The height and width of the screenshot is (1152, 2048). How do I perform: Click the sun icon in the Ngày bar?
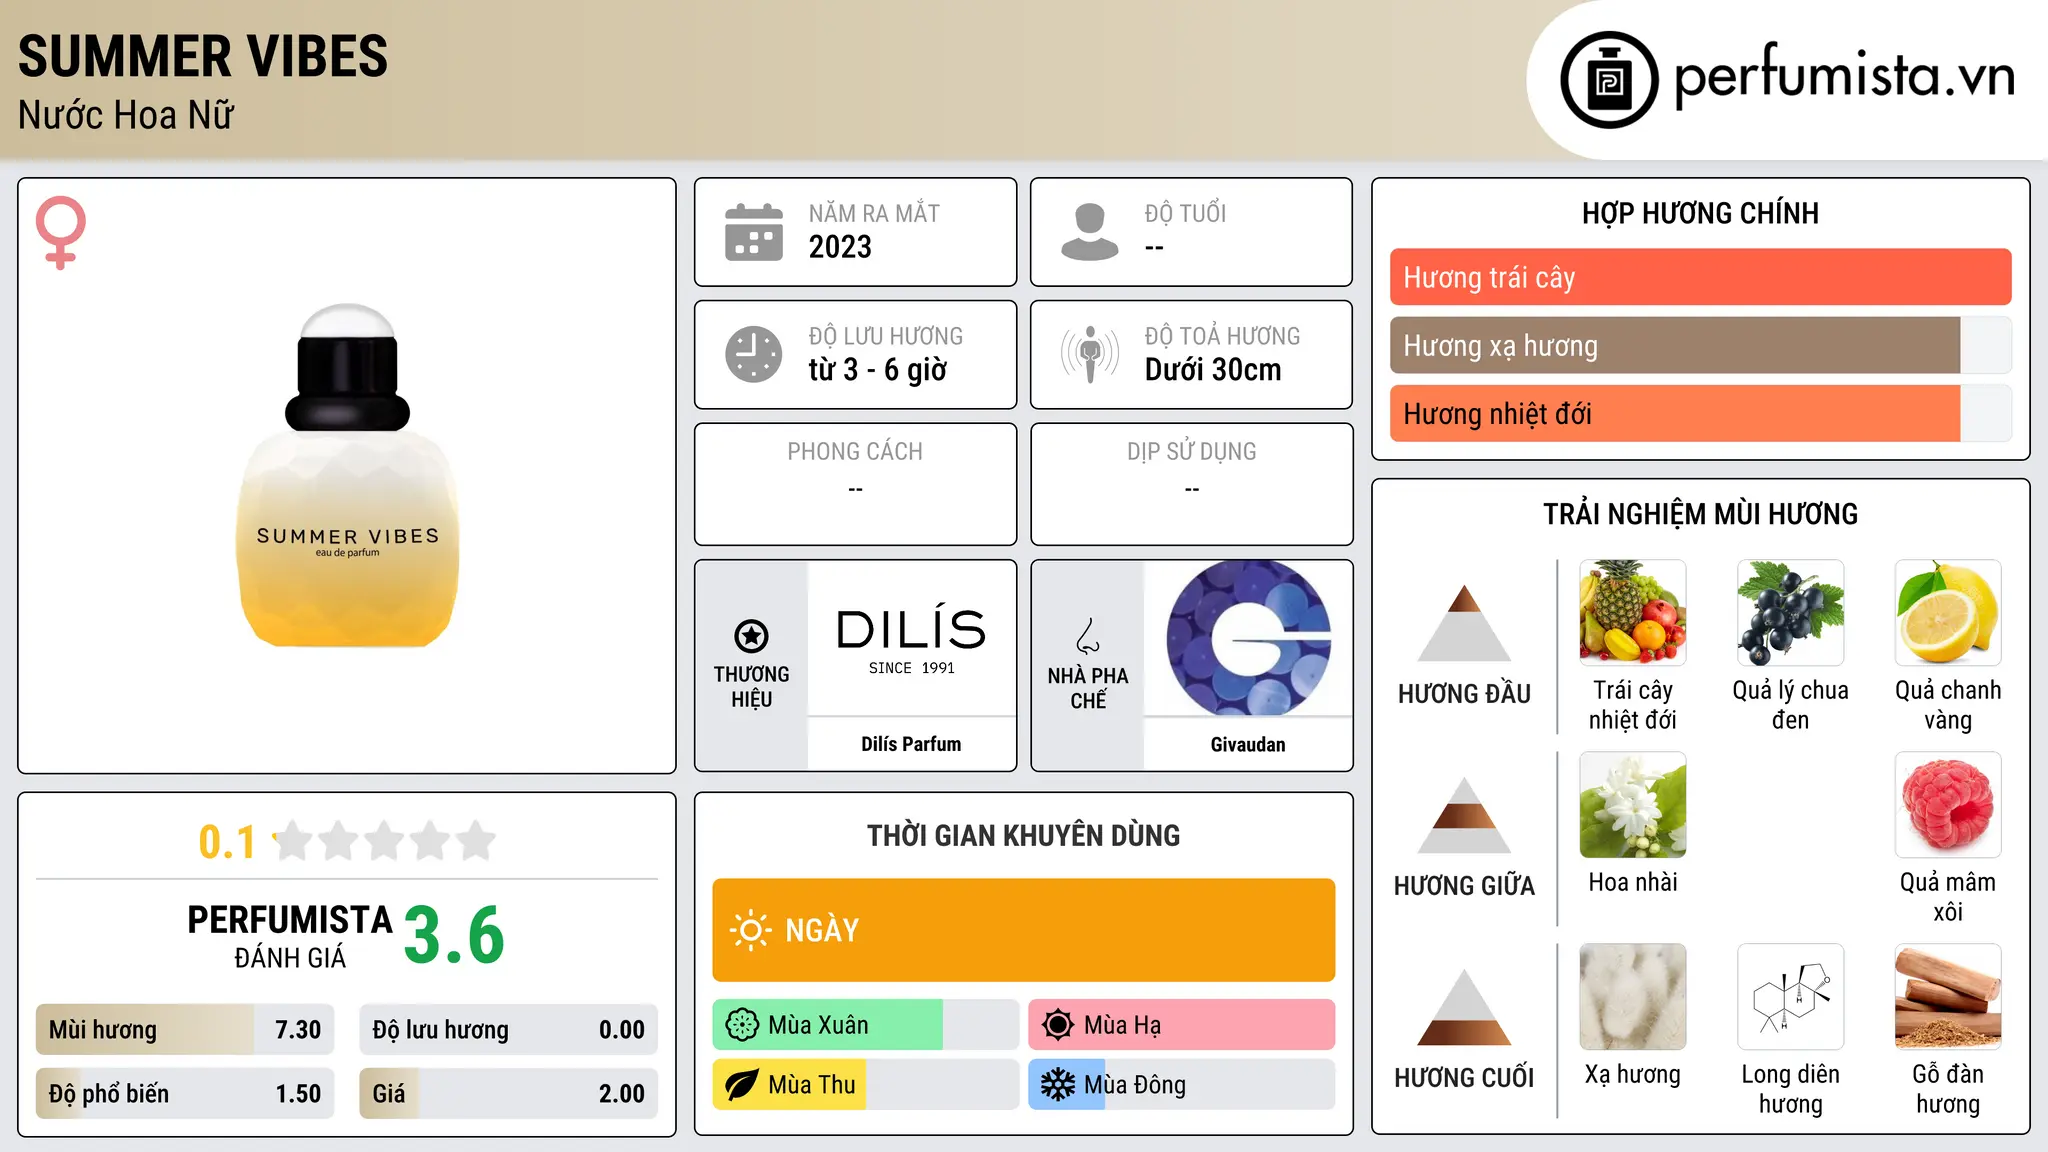pyautogui.click(x=751, y=930)
